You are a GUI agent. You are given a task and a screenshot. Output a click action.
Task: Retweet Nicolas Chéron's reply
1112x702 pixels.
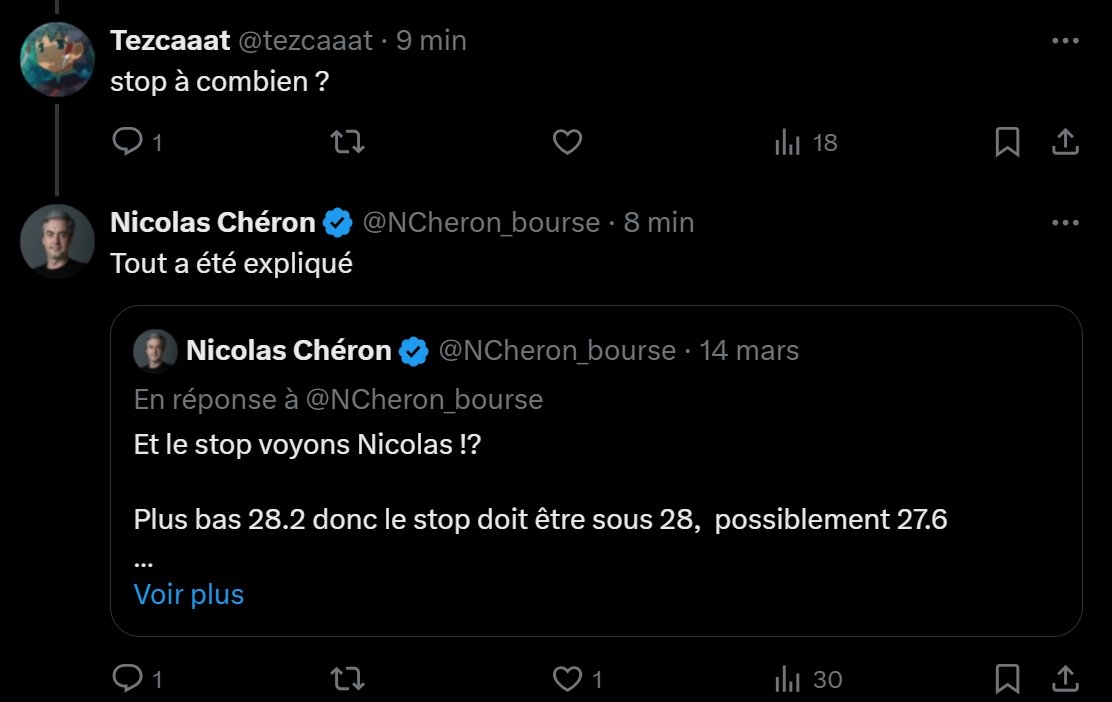[347, 680]
